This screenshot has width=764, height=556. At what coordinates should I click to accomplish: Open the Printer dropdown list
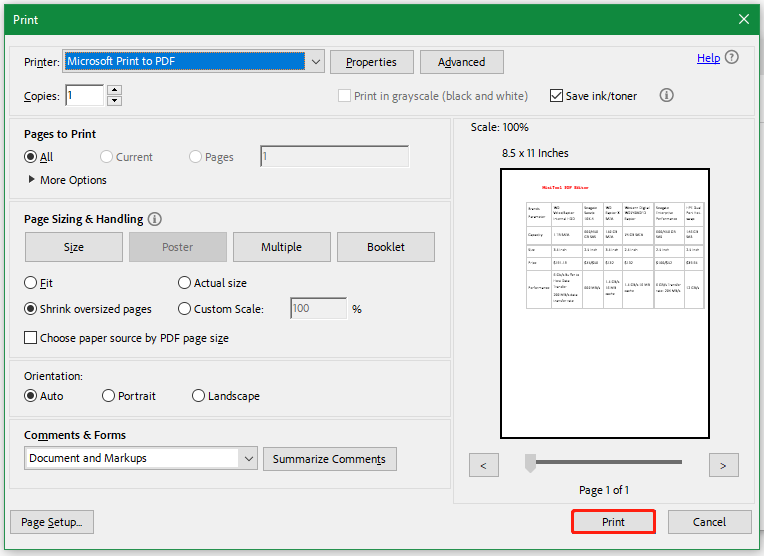tap(316, 62)
